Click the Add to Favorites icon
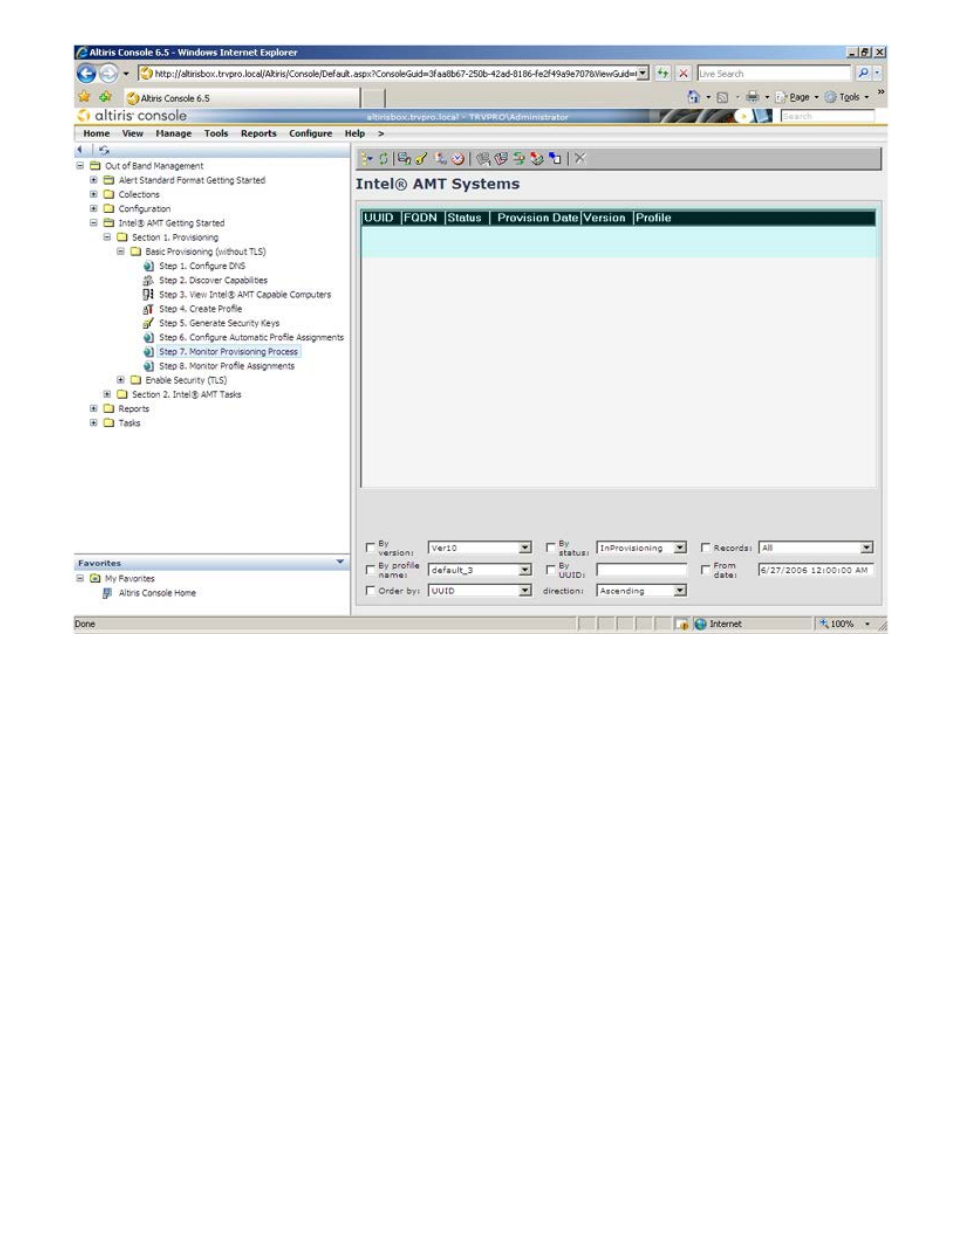The height and width of the screenshot is (1235, 954). [105, 97]
